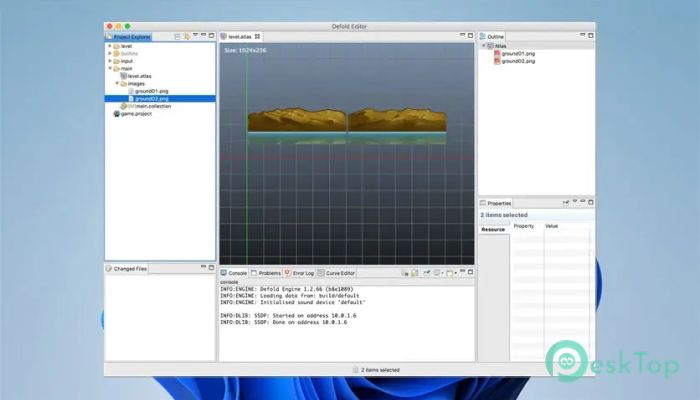Collapse the main folder
700x400 pixels.
coord(110,68)
